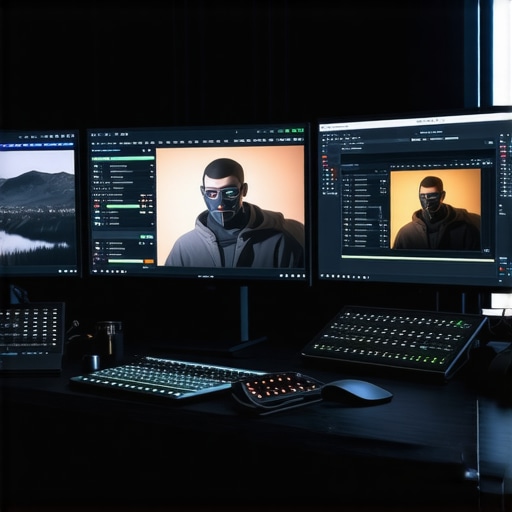Click the orange-background preview on right monitor

click(x=435, y=209)
